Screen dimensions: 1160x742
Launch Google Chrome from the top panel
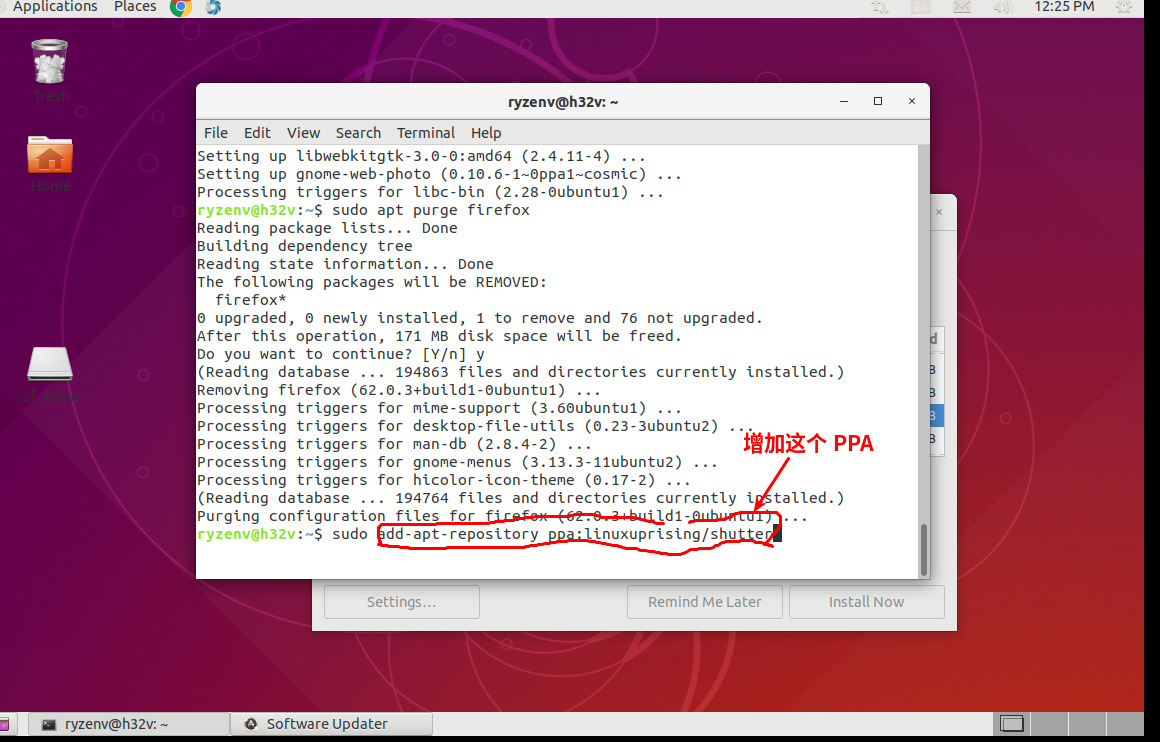(x=181, y=7)
